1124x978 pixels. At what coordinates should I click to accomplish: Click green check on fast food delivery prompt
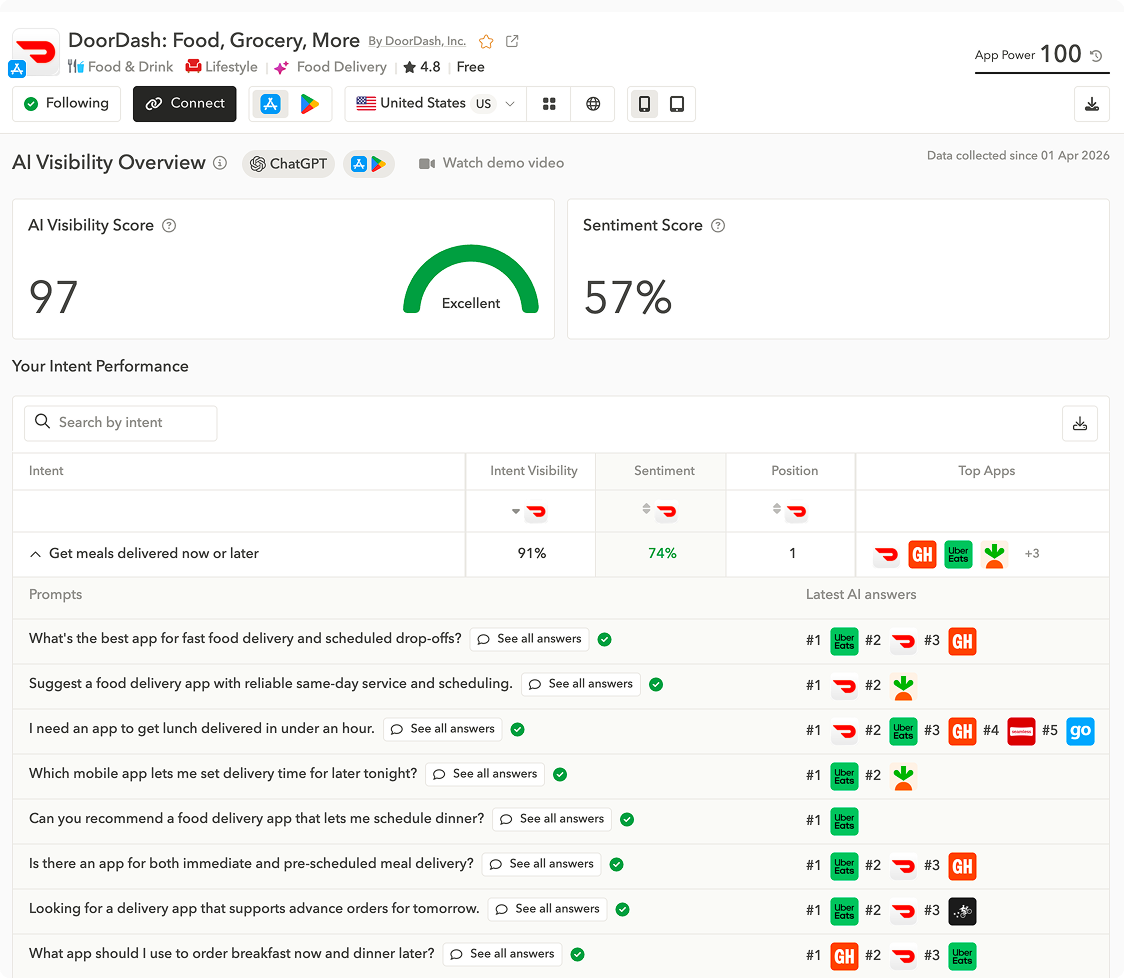coord(604,640)
